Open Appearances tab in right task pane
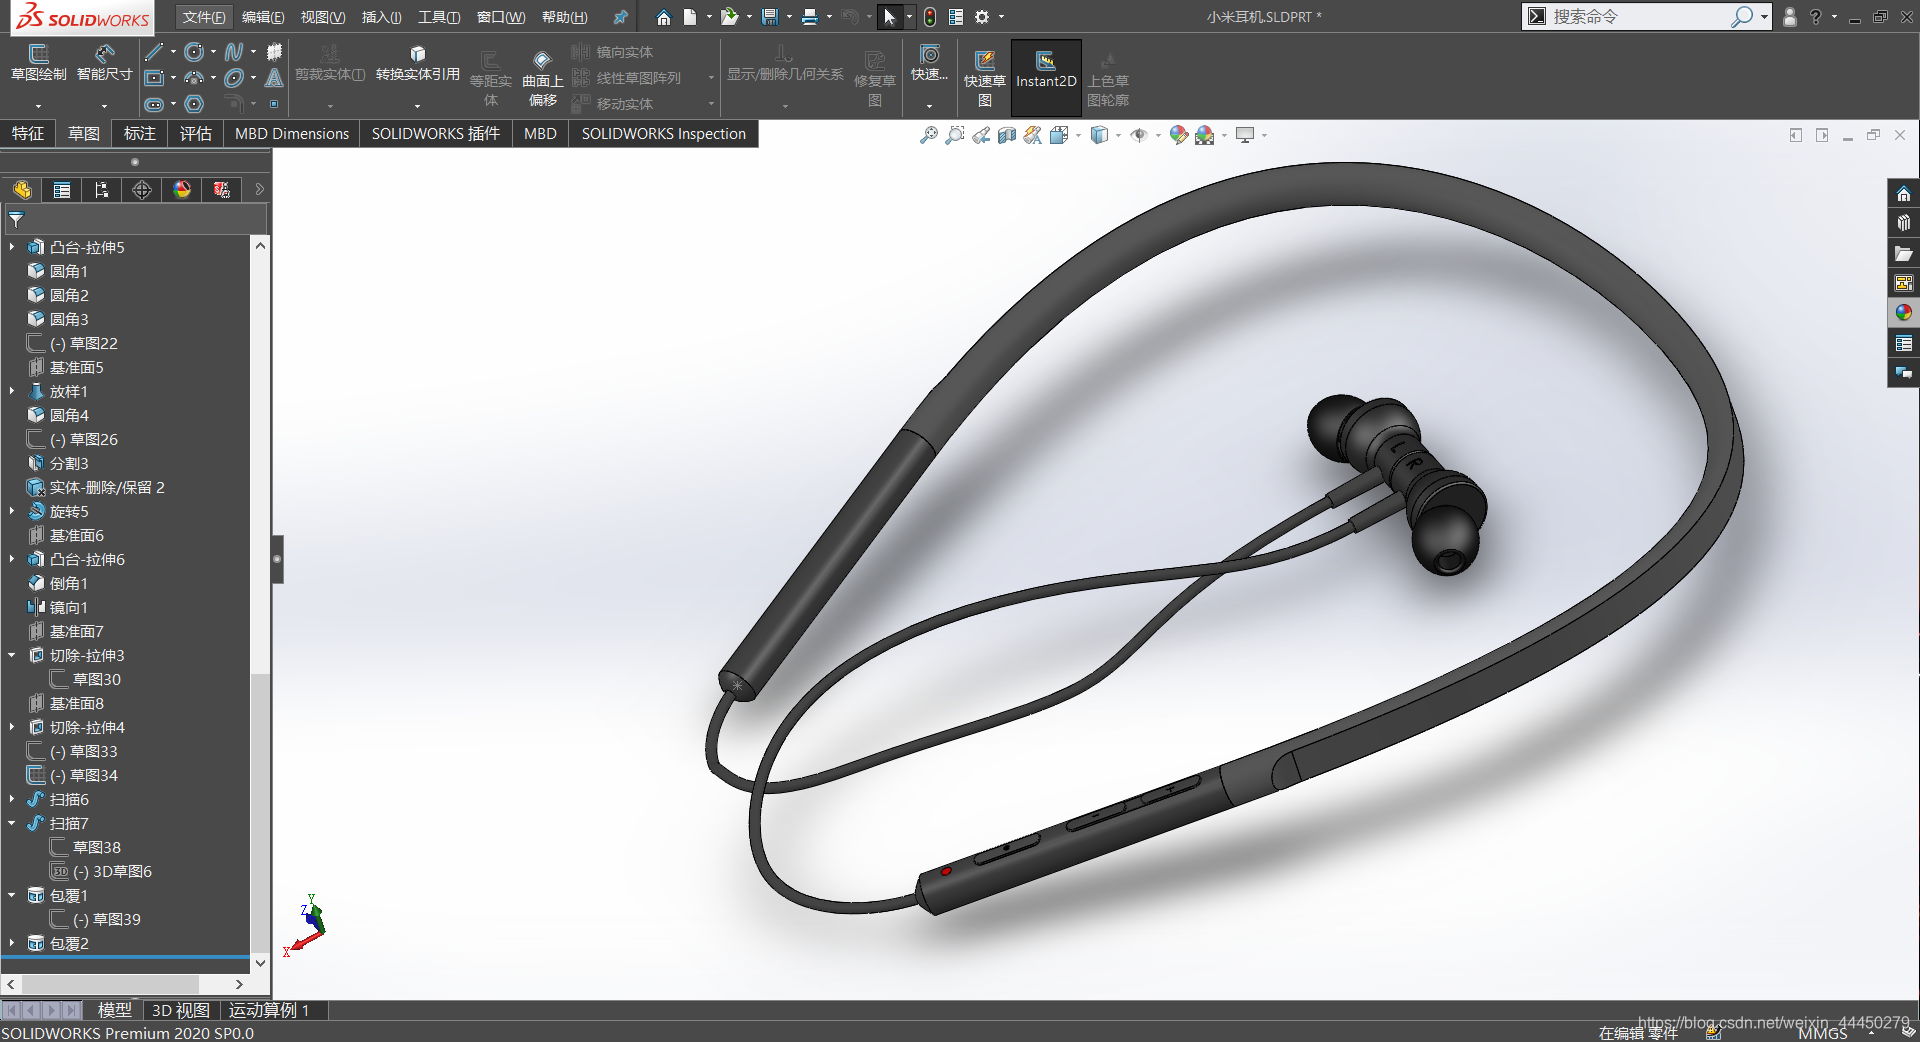 (x=1903, y=312)
